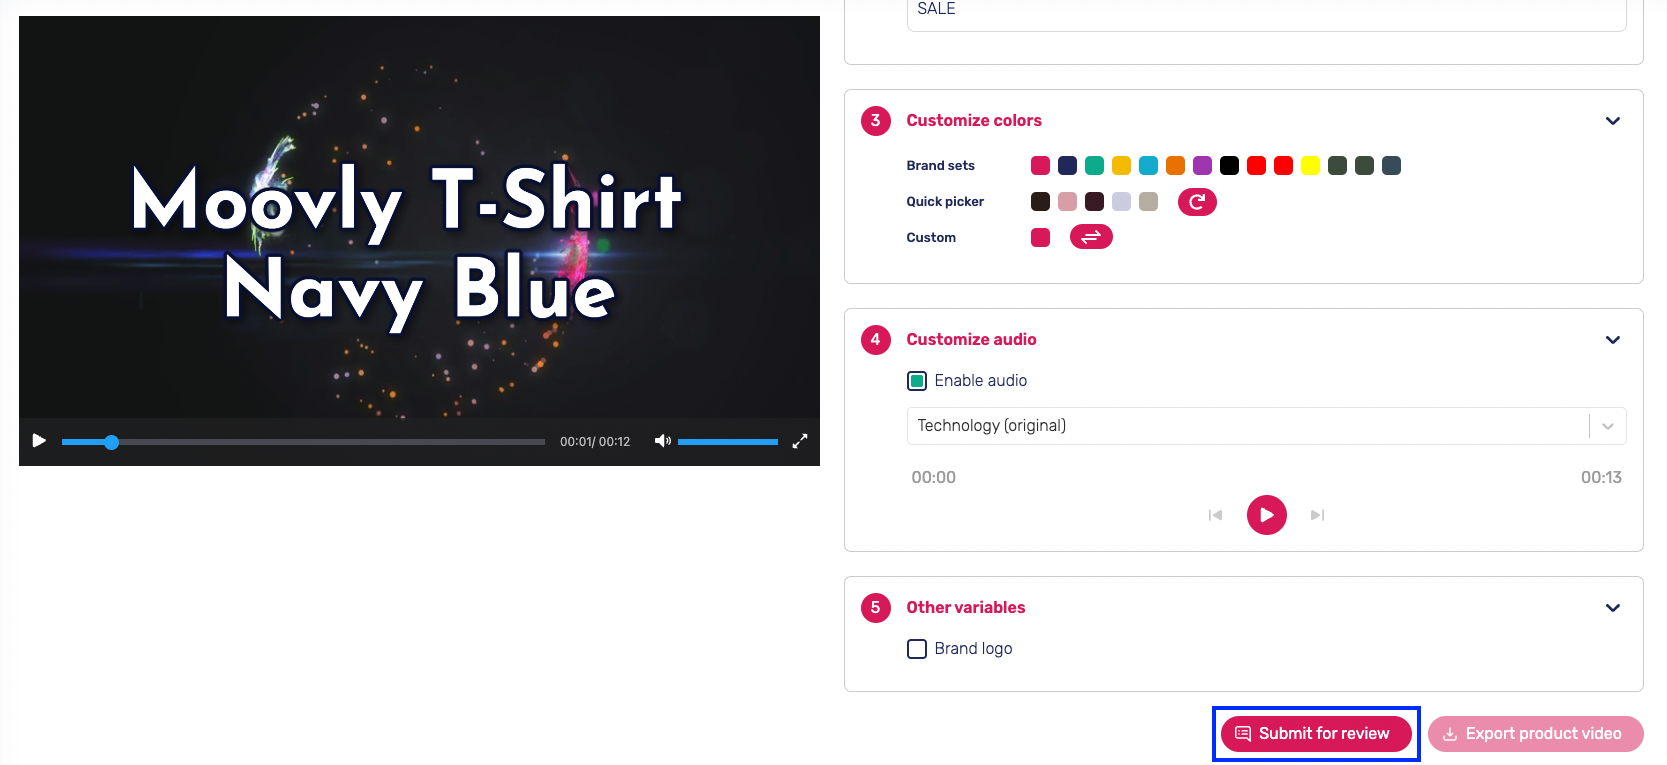The width and height of the screenshot is (1667, 765).
Task: Click the 00:13 audio duration text
Action: coord(1601,478)
